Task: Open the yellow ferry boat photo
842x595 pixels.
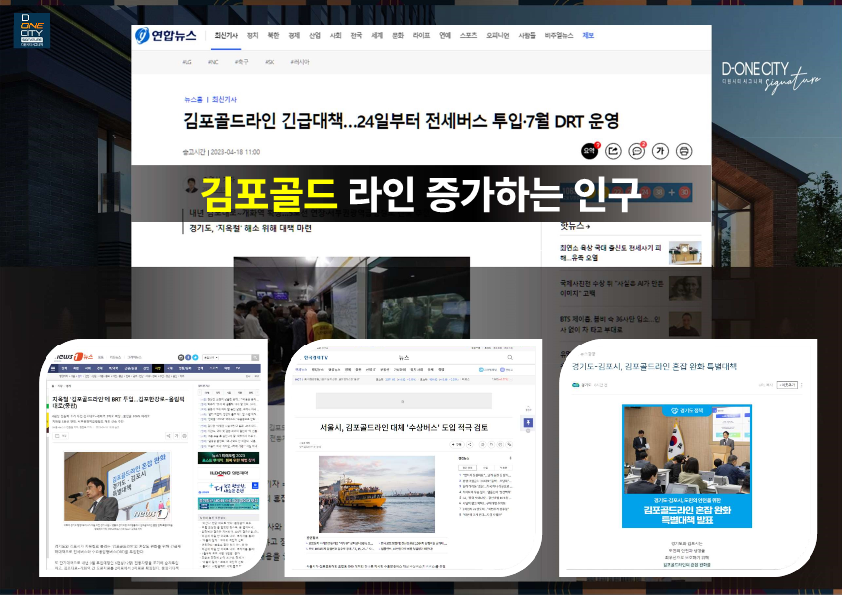Action: click(x=376, y=494)
